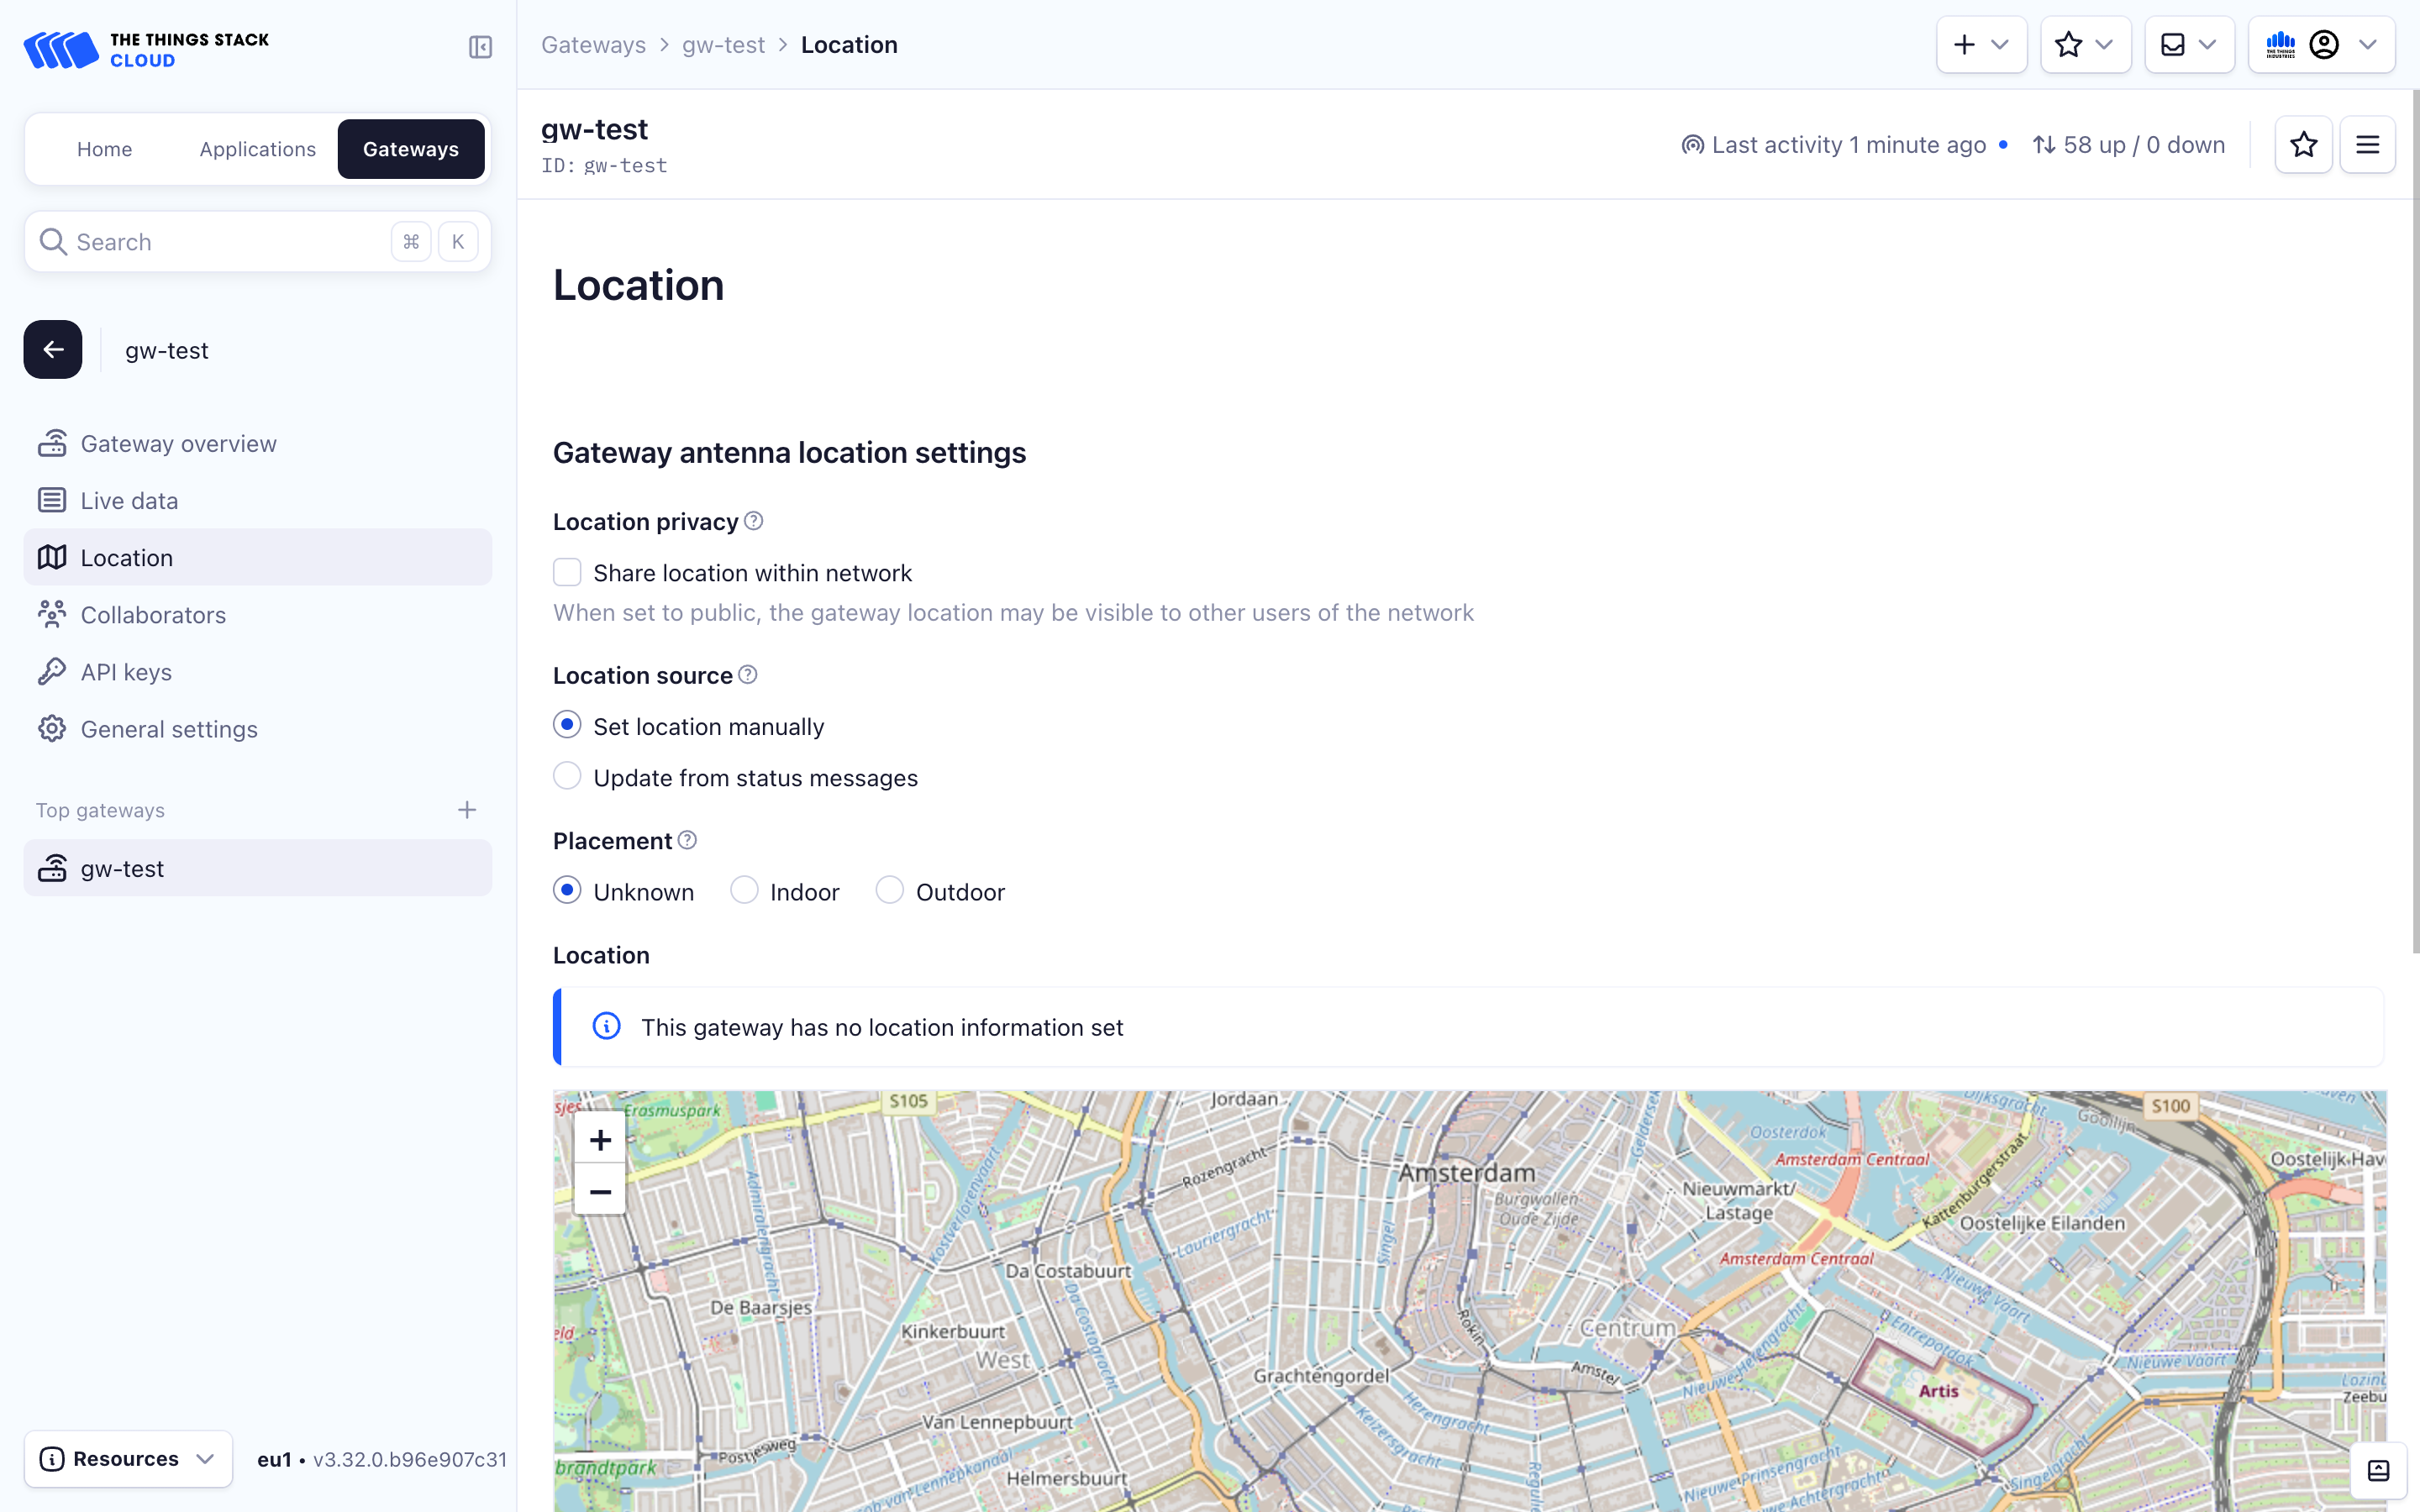Click the Location map icon in sidebar
Screen dimensions: 2420x1512
tap(50, 556)
